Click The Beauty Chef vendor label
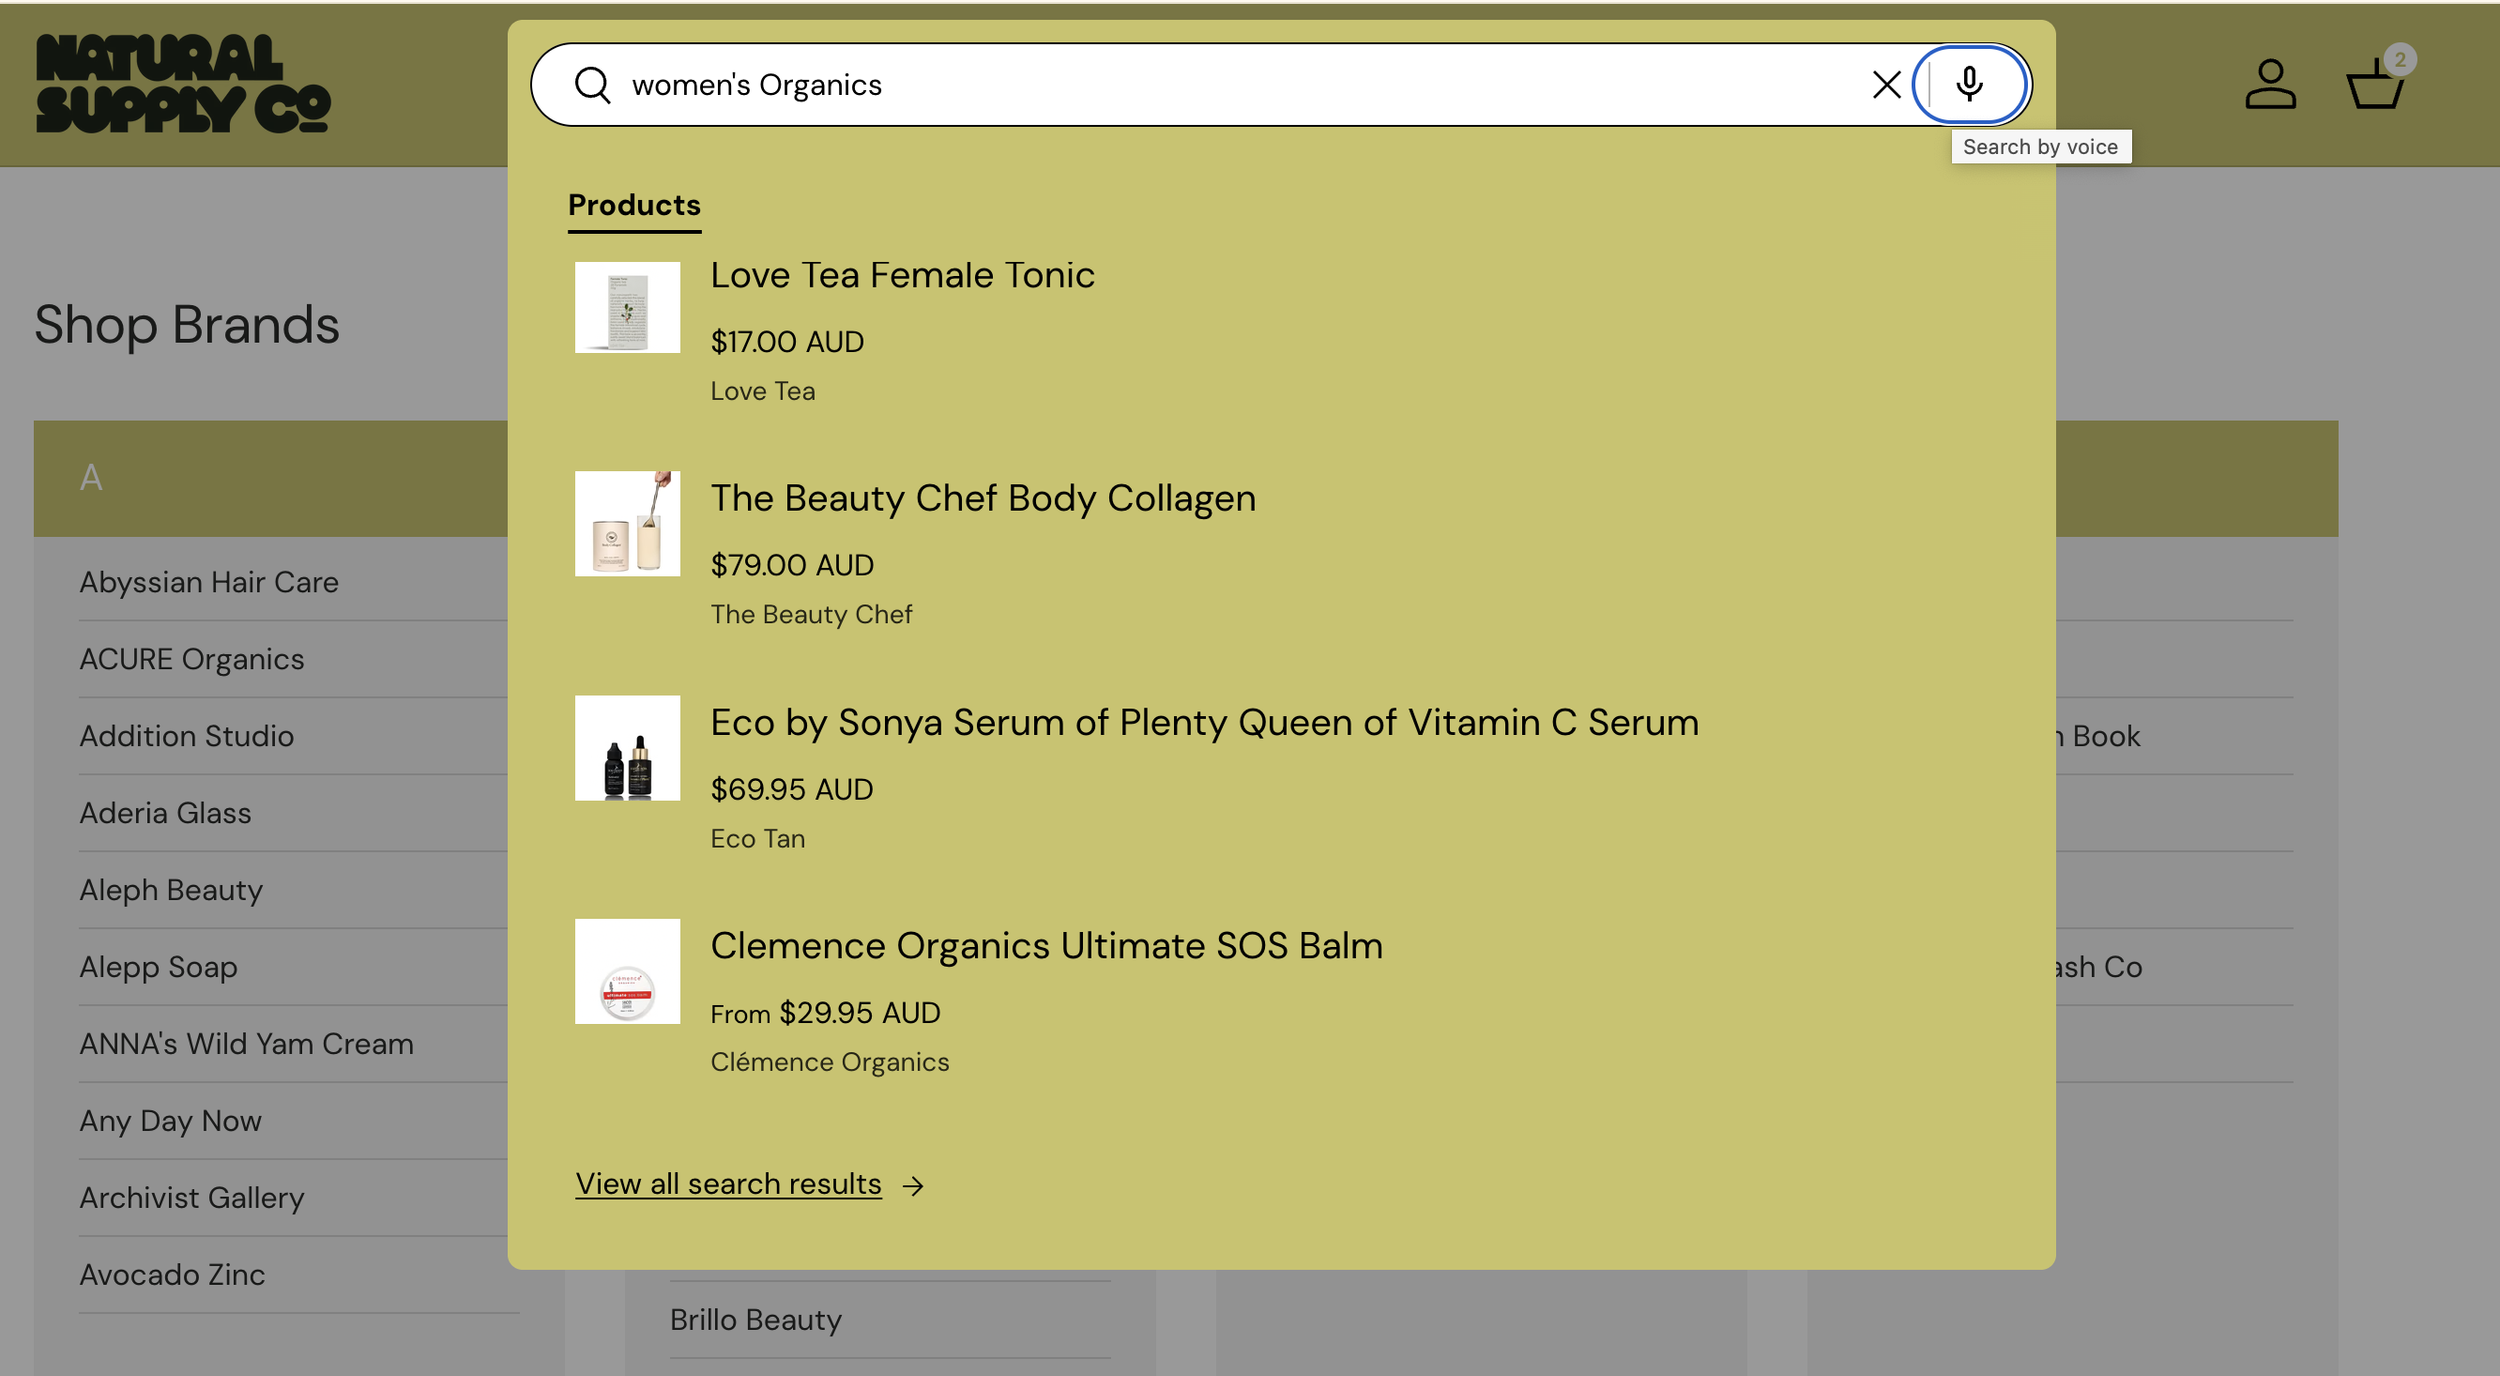The width and height of the screenshot is (2500, 1376). 811,614
